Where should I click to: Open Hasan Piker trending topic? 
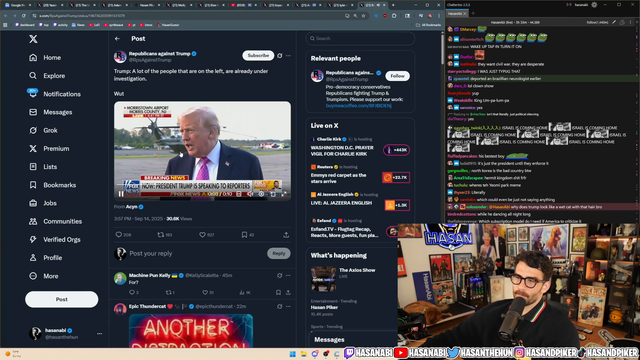[x=324, y=307]
